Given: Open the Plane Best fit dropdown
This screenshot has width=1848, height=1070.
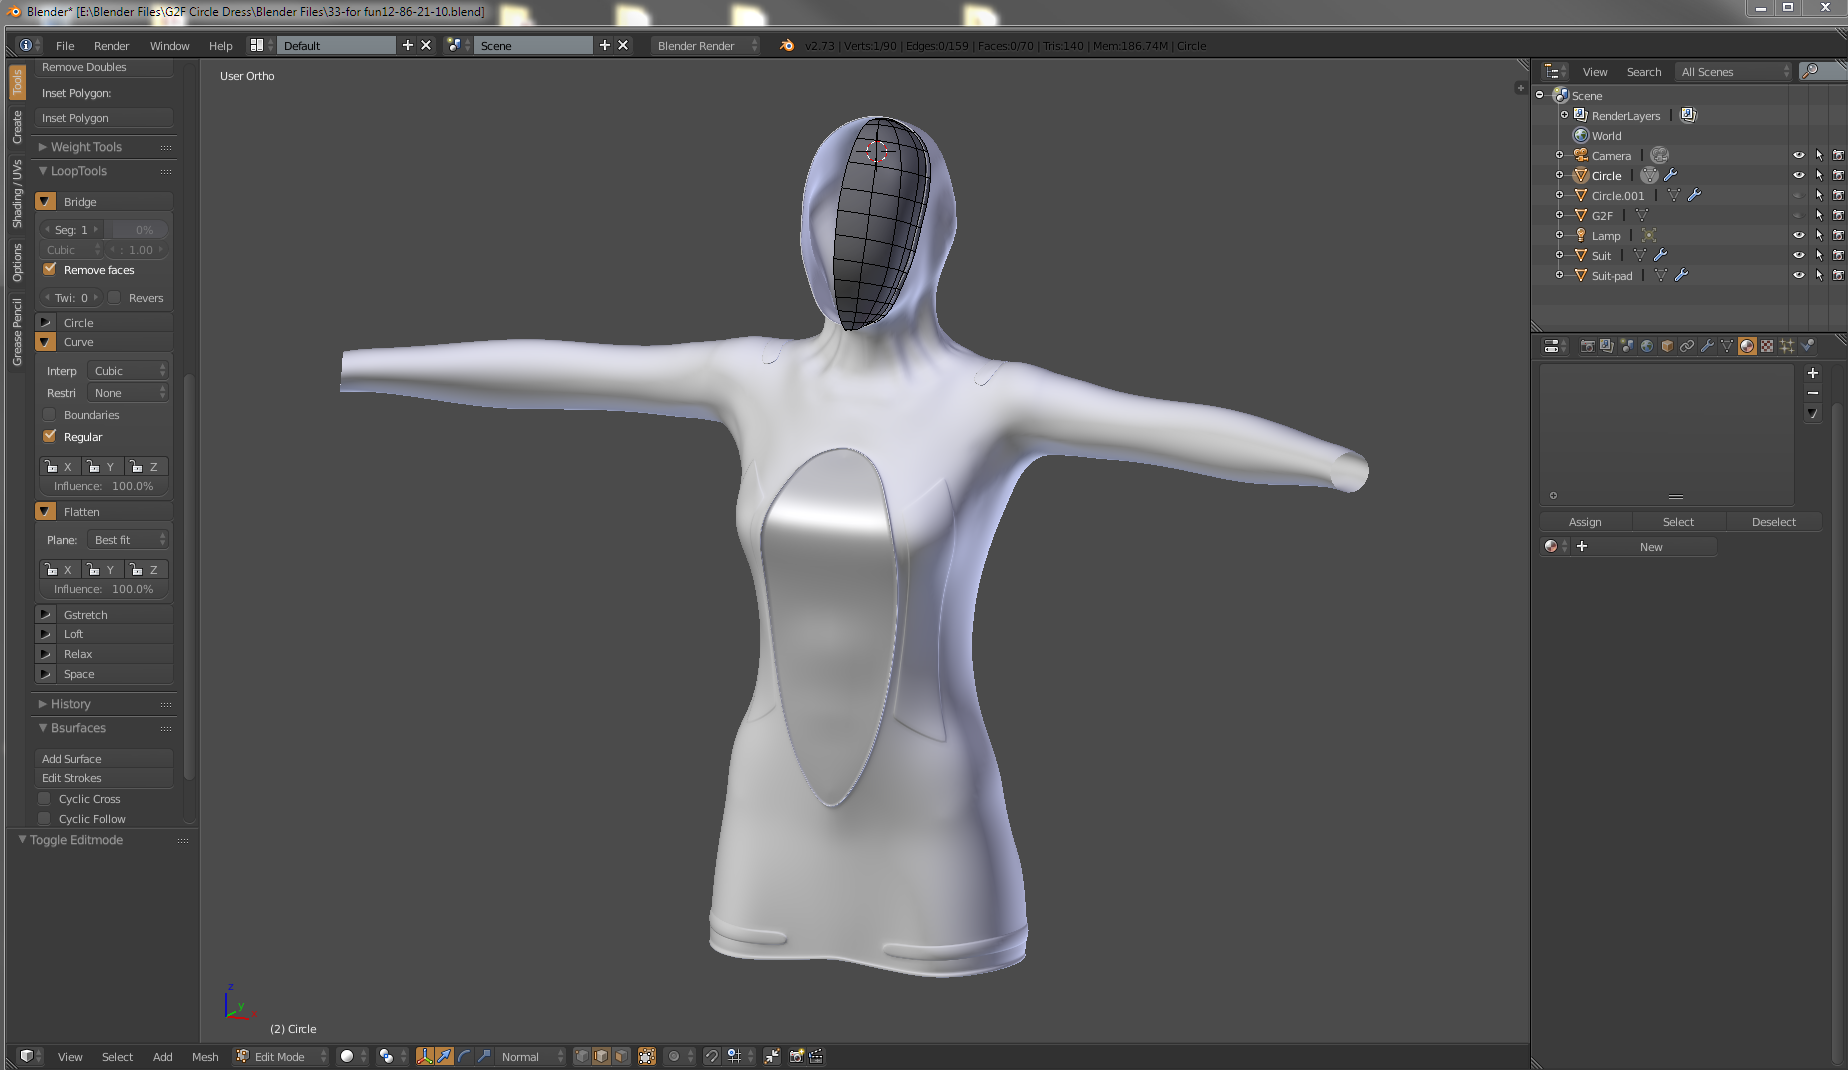Looking at the screenshot, I should (128, 539).
